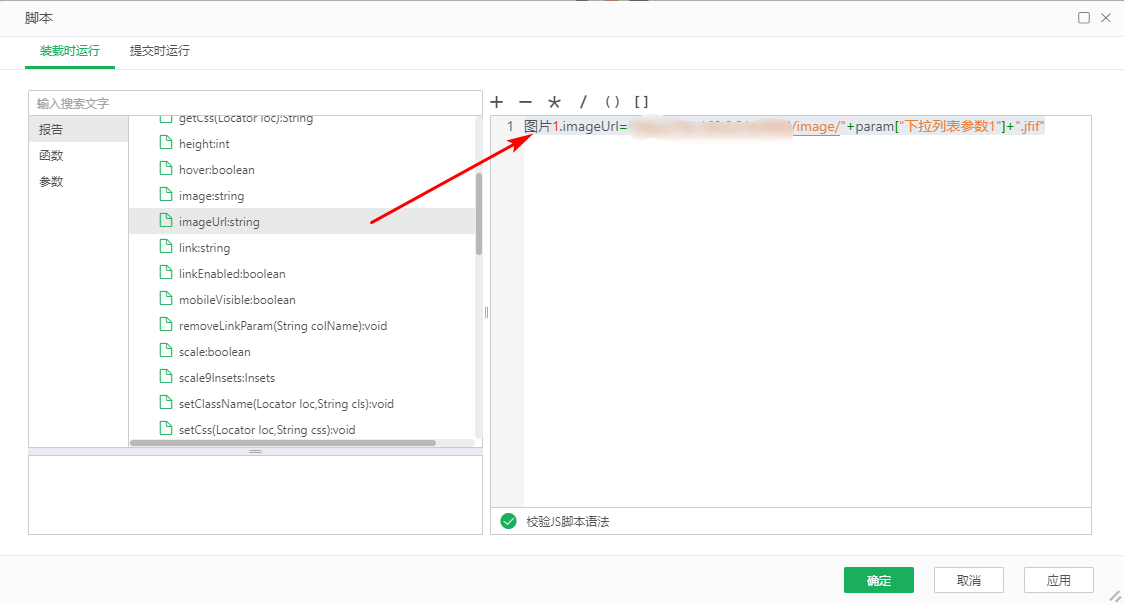Insert parentheses into script
The height and width of the screenshot is (604, 1124).
tap(613, 102)
